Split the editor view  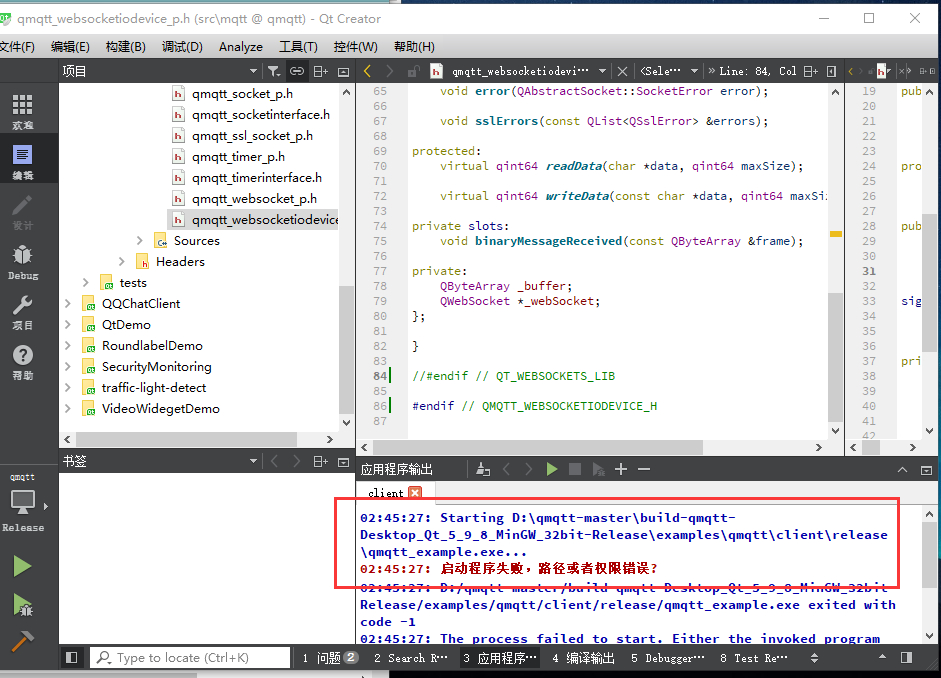[x=811, y=71]
